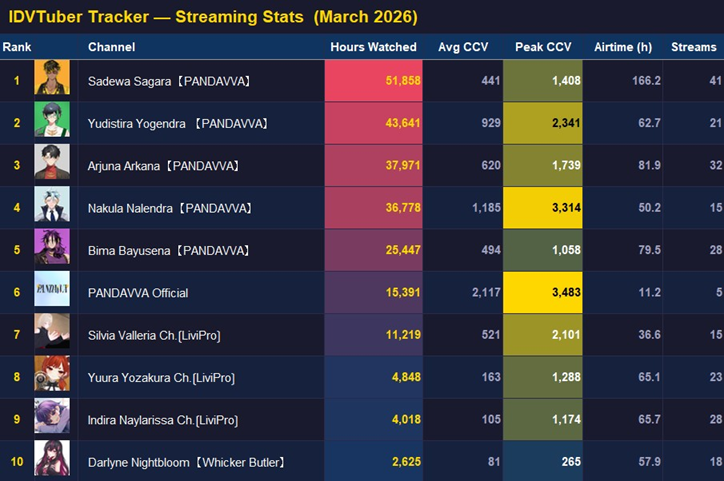Open Indira Naylarissa's avatar thumbnail
This screenshot has width=724, height=481.
coord(52,415)
